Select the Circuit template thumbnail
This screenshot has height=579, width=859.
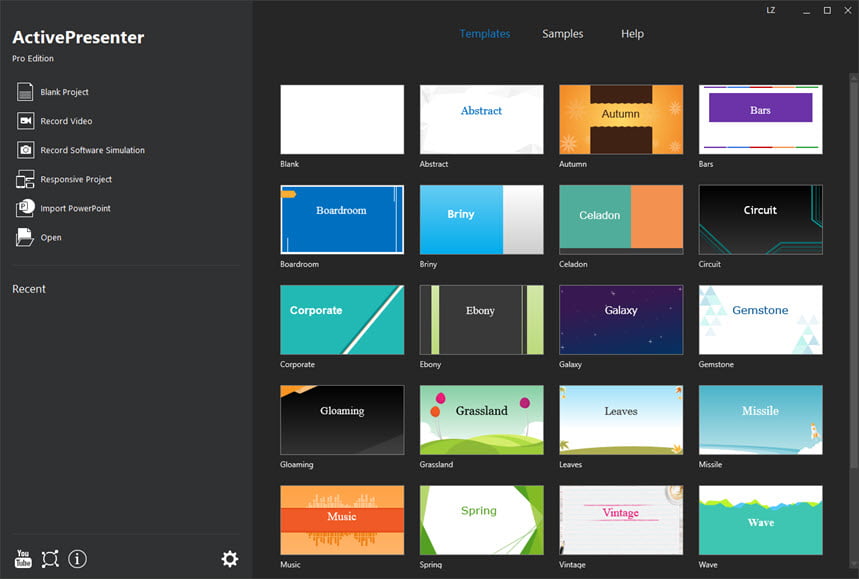[x=760, y=220]
